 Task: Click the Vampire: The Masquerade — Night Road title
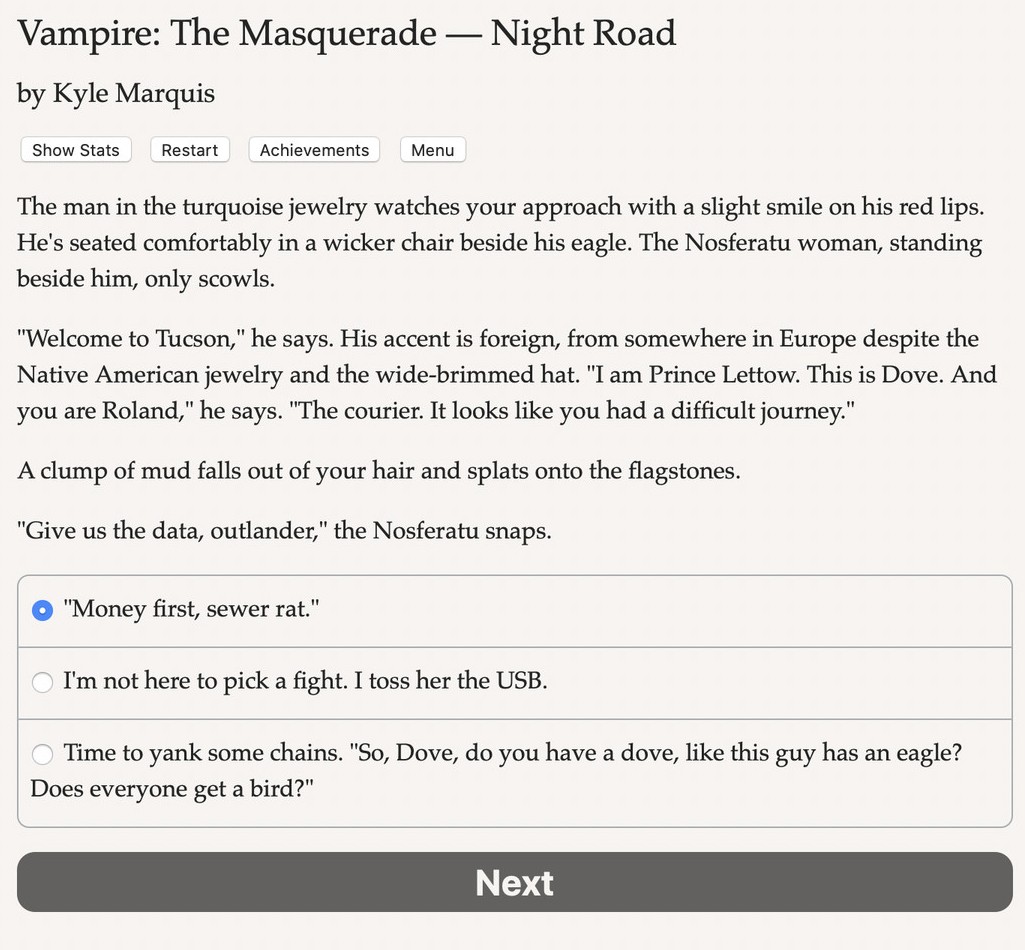[346, 33]
